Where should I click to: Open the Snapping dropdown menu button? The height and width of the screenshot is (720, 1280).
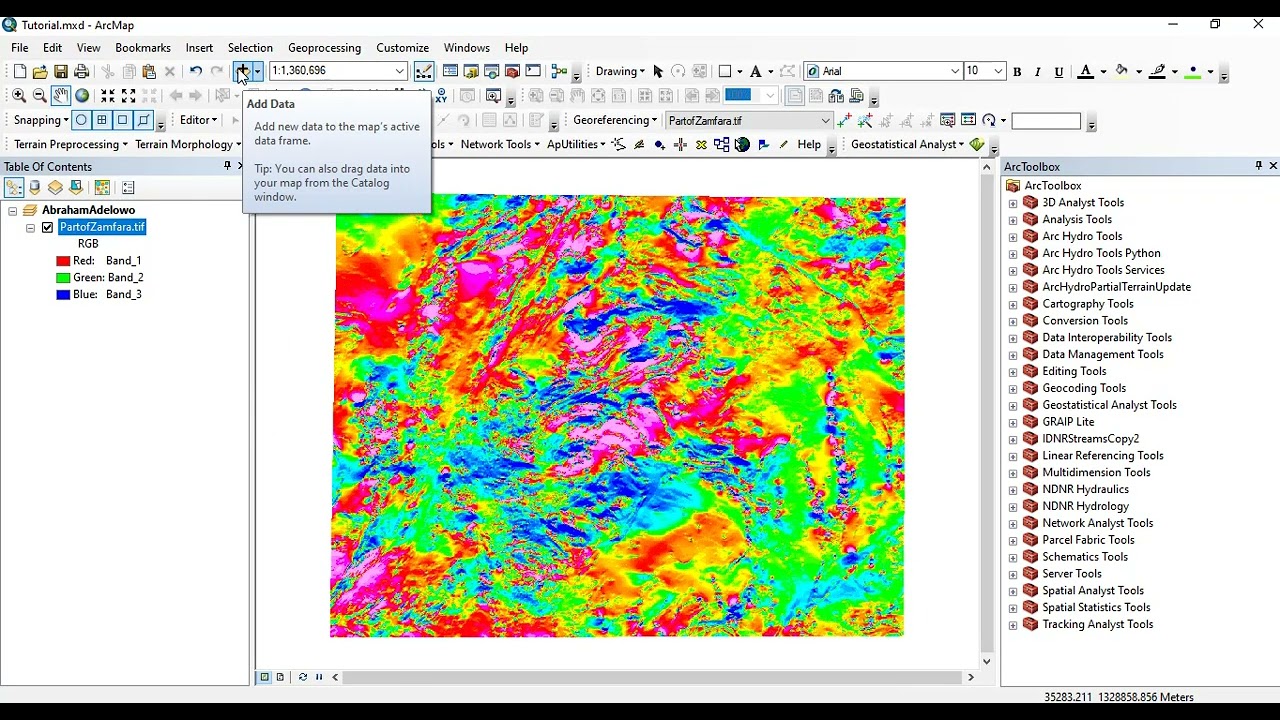(41, 120)
